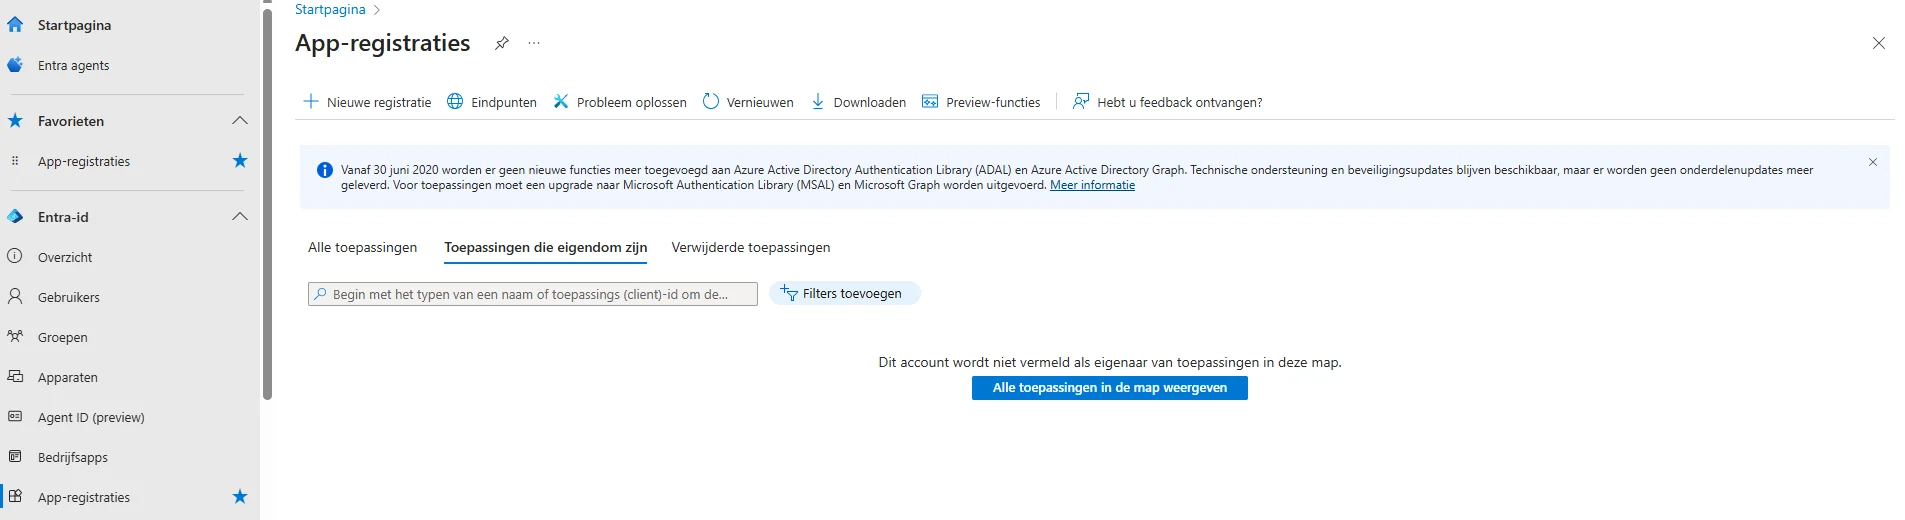Focus the application name search field
This screenshot has height=520, width=1905.
[x=533, y=294]
